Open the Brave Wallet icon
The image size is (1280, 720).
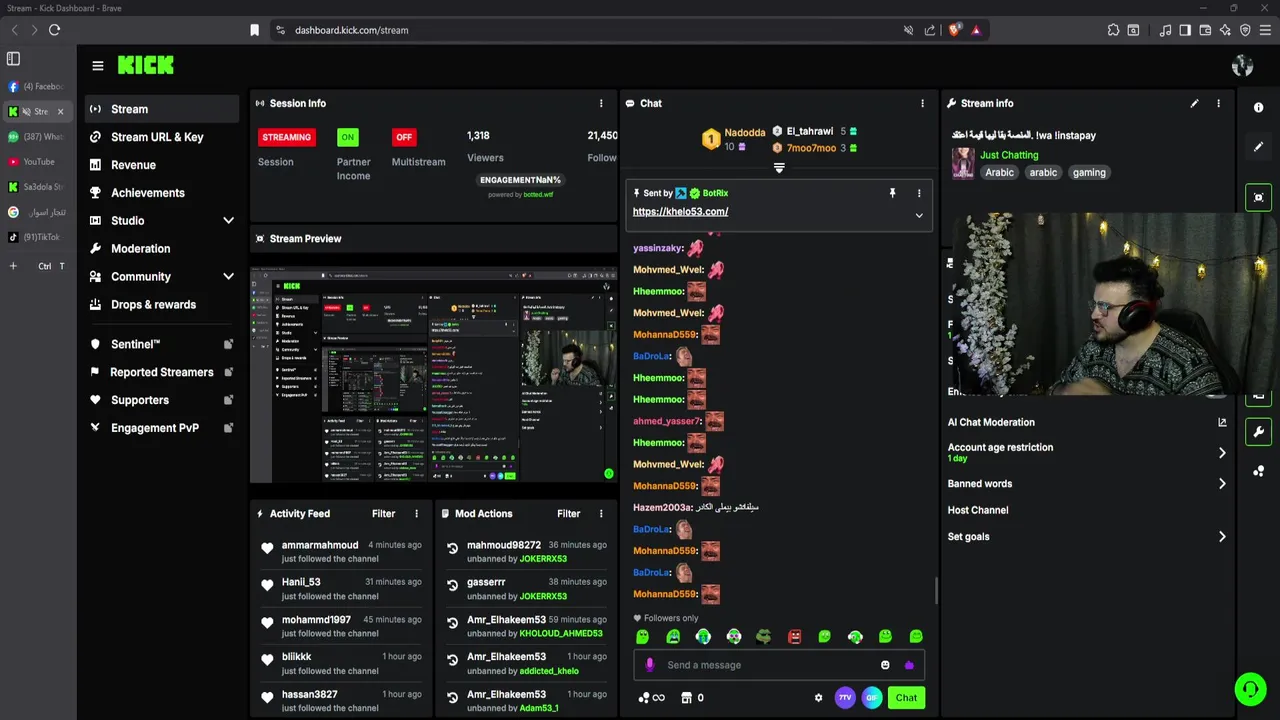point(1205,30)
